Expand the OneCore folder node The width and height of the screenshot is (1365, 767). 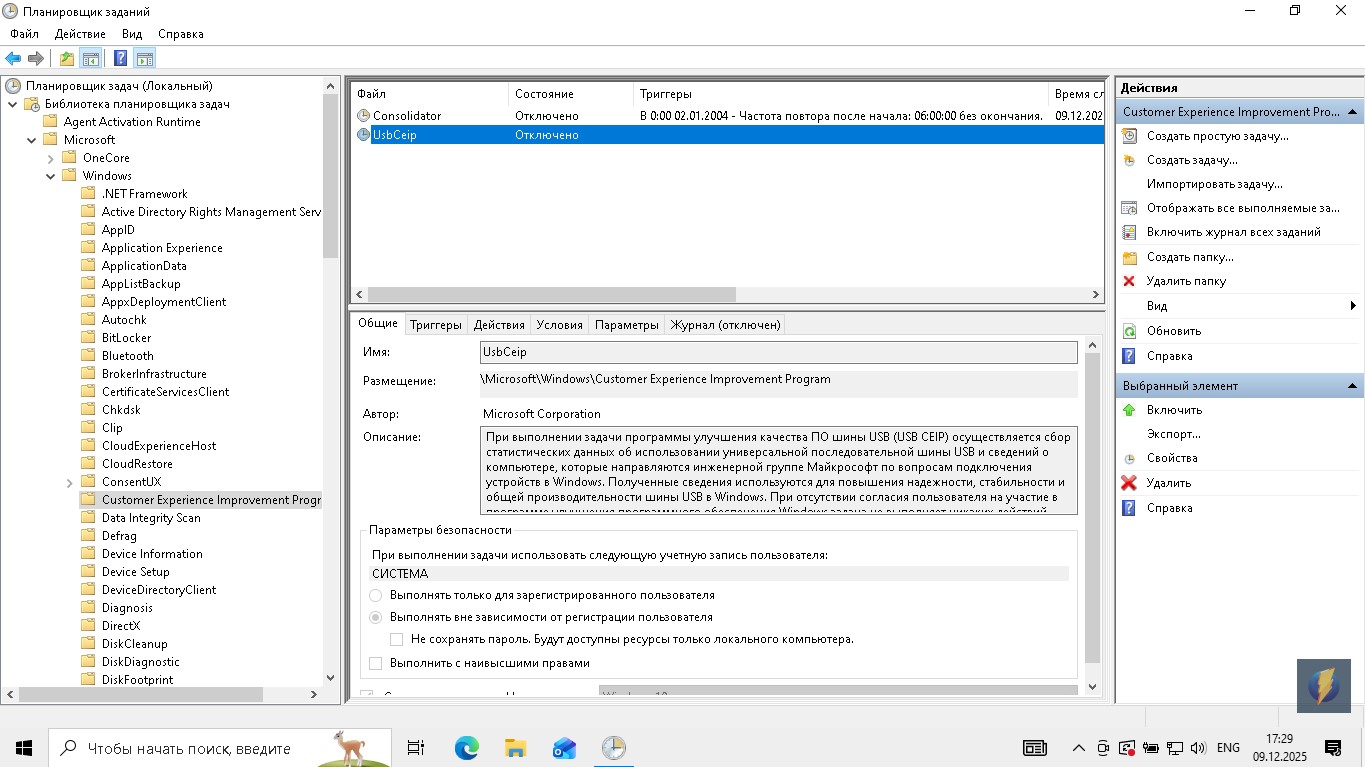(51, 158)
